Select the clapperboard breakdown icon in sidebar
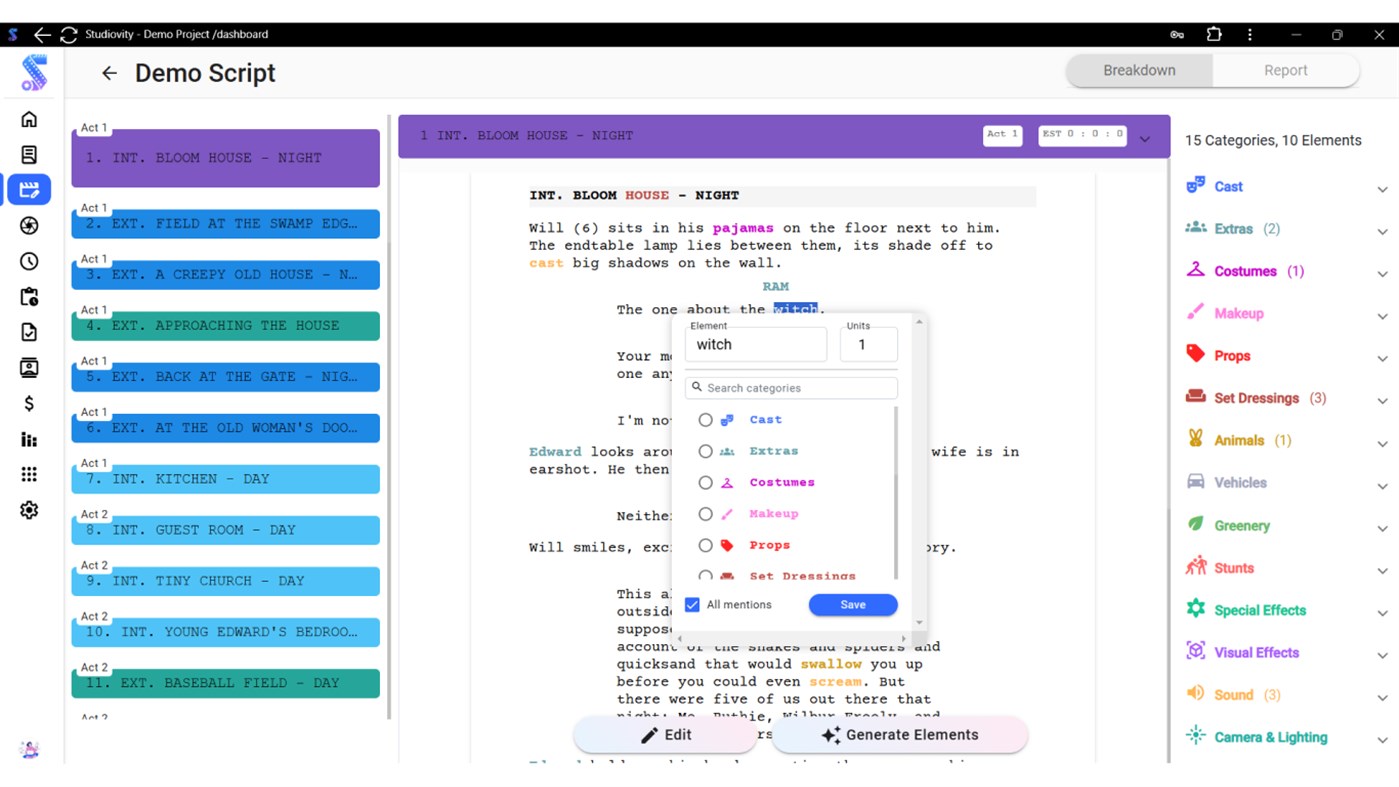The image size is (1399, 787). click(29, 189)
